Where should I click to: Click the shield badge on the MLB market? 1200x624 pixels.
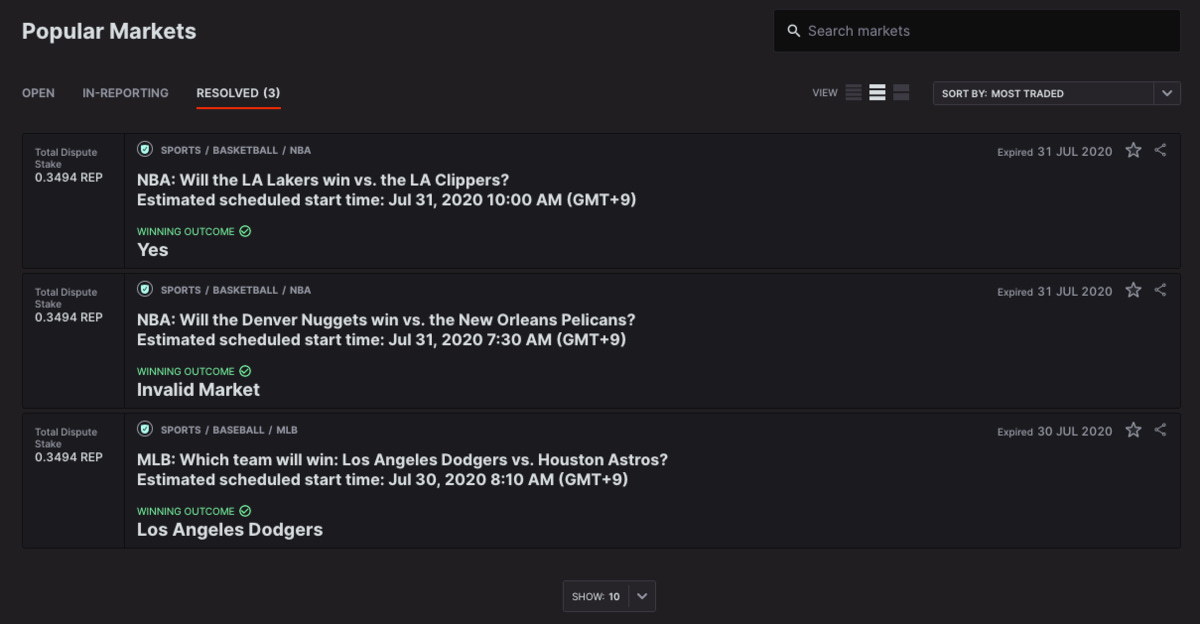pos(145,430)
